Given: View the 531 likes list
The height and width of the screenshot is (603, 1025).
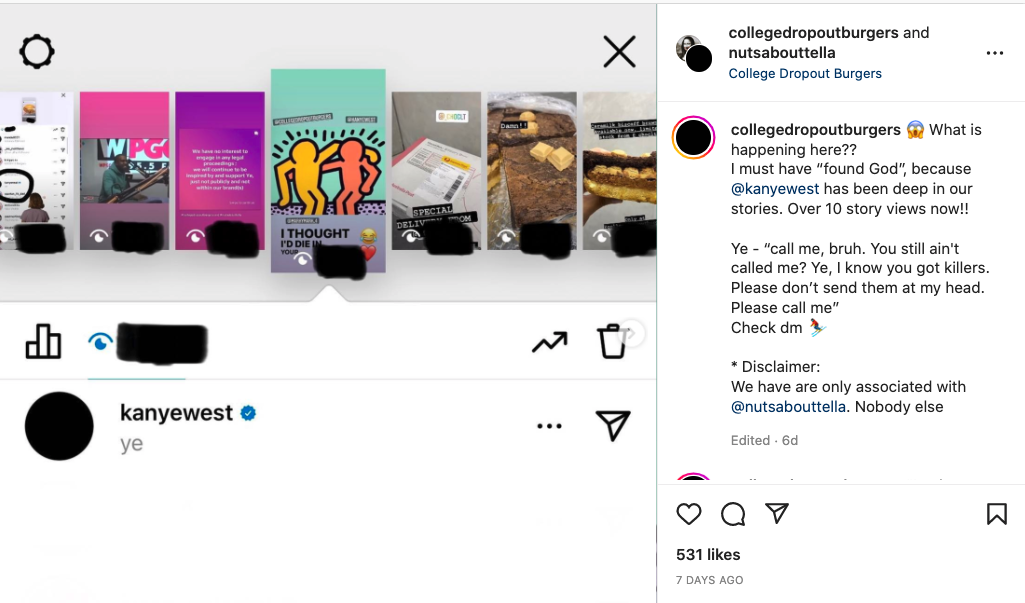Looking at the screenshot, I should pyautogui.click(x=708, y=555).
